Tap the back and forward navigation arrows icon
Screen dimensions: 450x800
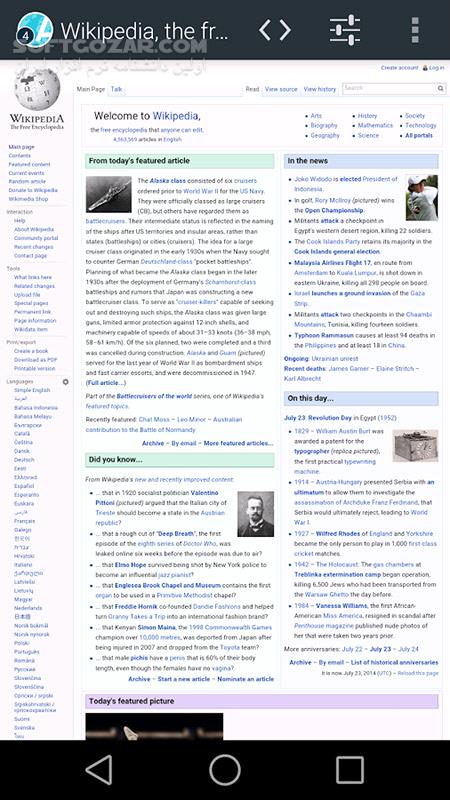[275, 30]
